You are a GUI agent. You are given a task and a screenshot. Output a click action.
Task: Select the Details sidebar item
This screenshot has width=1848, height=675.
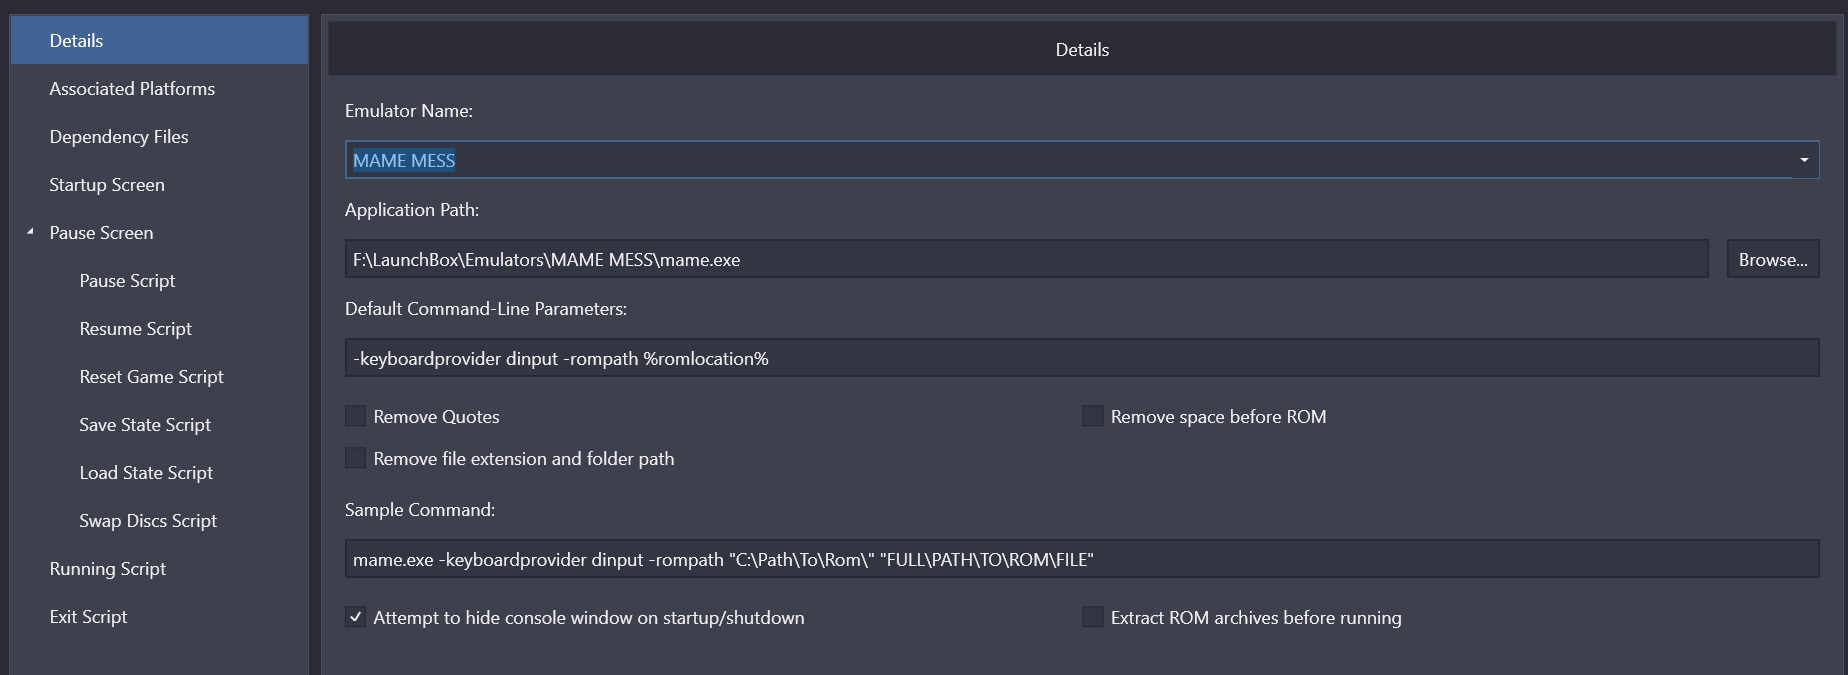point(159,40)
